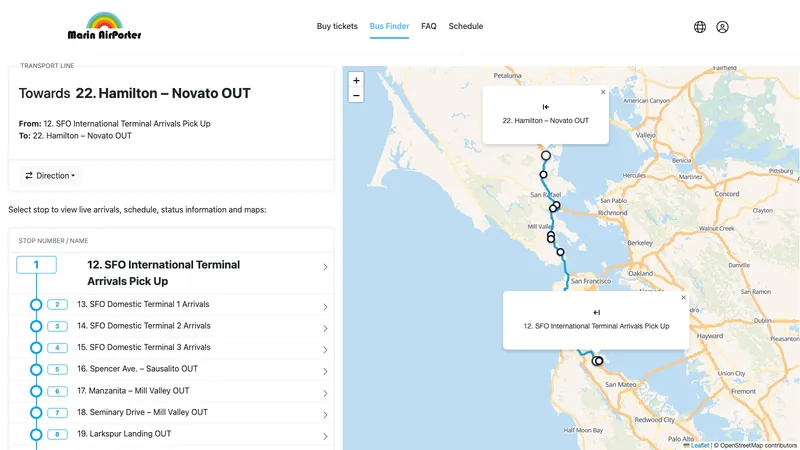The image size is (800, 450).
Task: Click the Hamilton – Novato end stop map marker
Action: [x=546, y=155]
